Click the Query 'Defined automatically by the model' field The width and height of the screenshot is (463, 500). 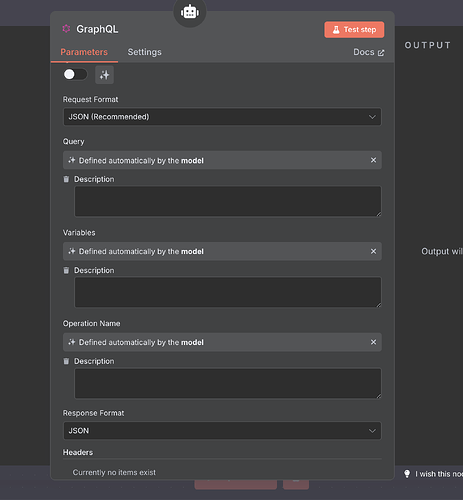pos(222,160)
